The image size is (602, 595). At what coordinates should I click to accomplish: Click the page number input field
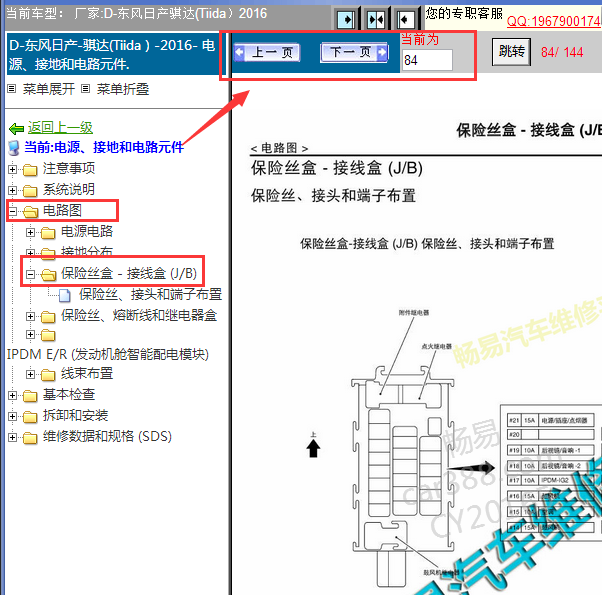[427, 60]
